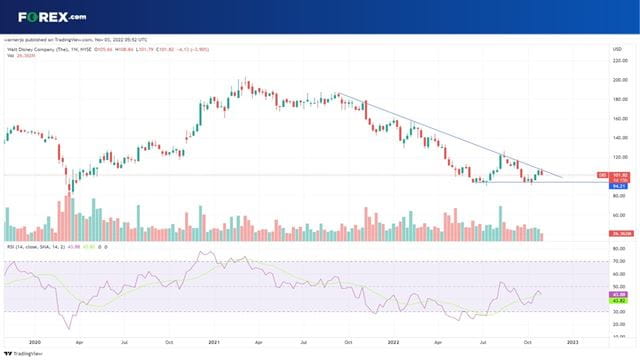Viewport: 640px width, 360px height.
Task: Click the 60.00 price axis label
Action: tap(620, 215)
